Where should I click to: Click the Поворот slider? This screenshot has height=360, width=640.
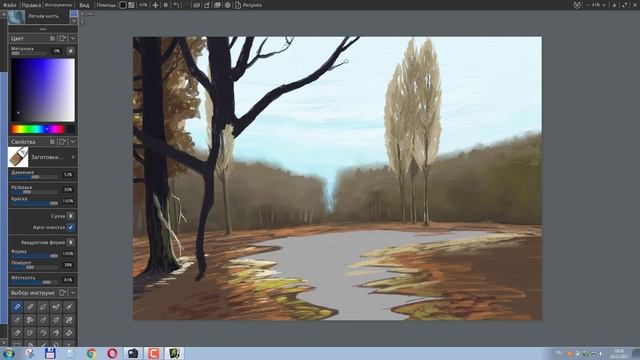point(34,267)
